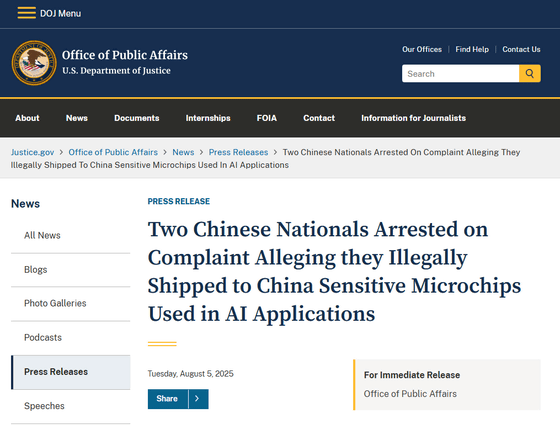The width and height of the screenshot is (560, 429).
Task: Expand the Share button arrow chevron
Action: [198, 399]
